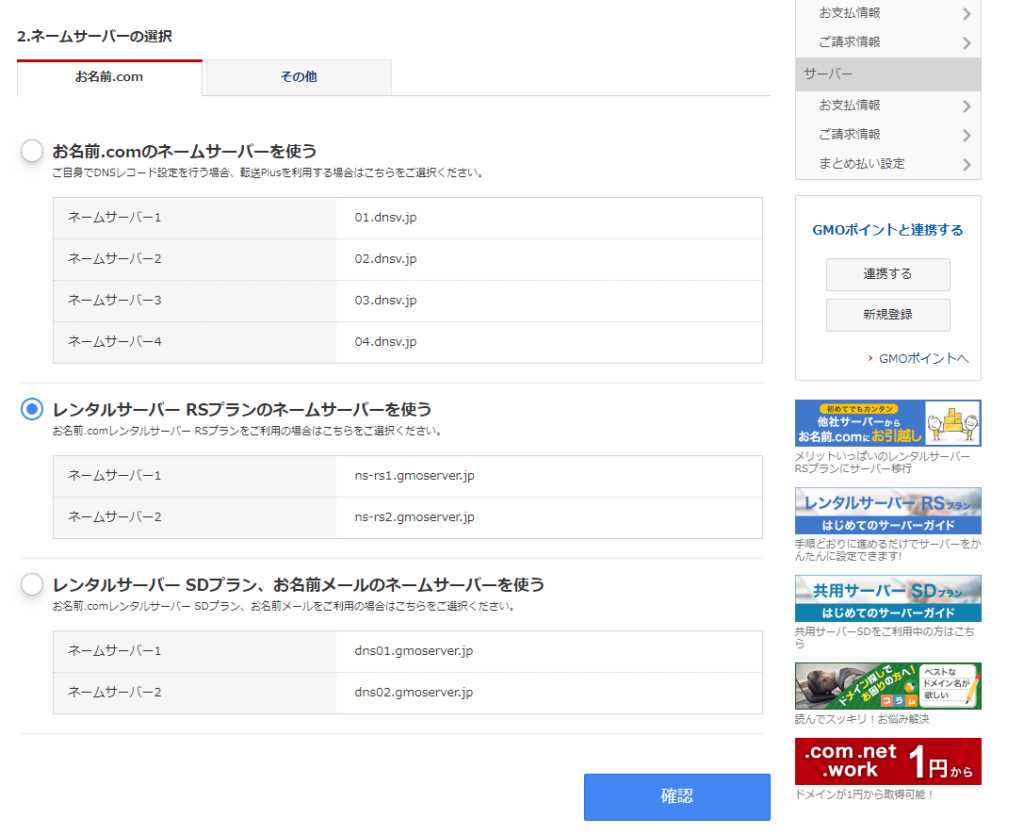Click the domain search コラム banner
1024x834 pixels.
[888, 685]
